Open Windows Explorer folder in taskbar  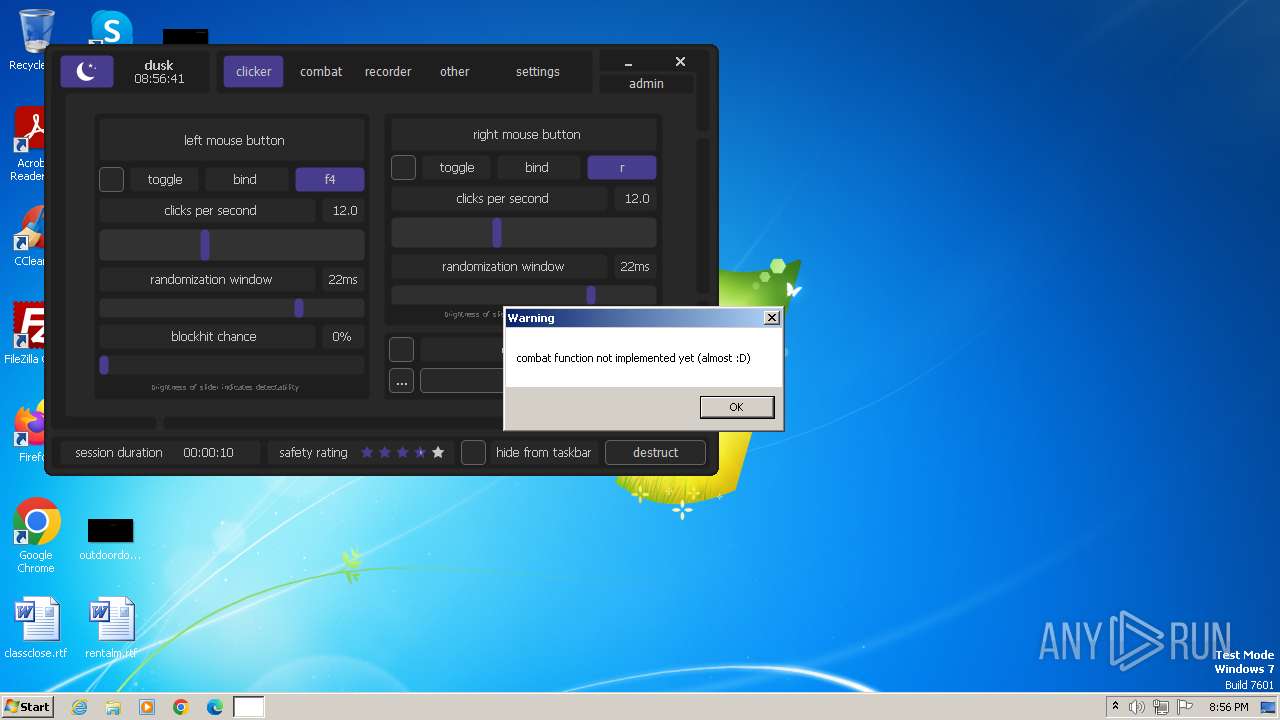[x=113, y=707]
